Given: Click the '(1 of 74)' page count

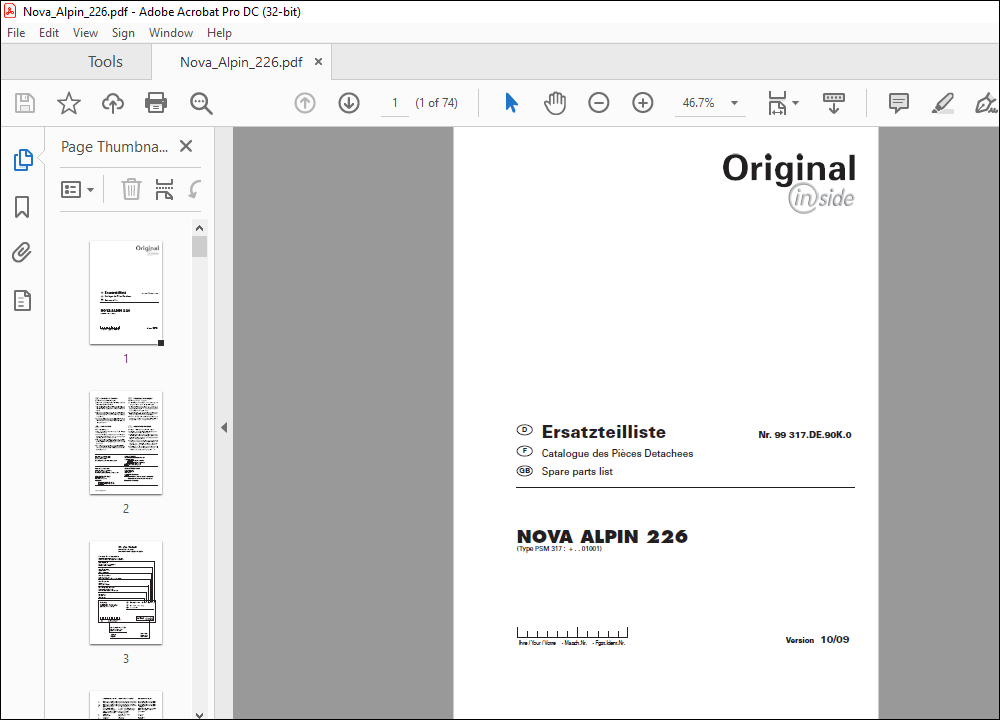Looking at the screenshot, I should tap(437, 103).
